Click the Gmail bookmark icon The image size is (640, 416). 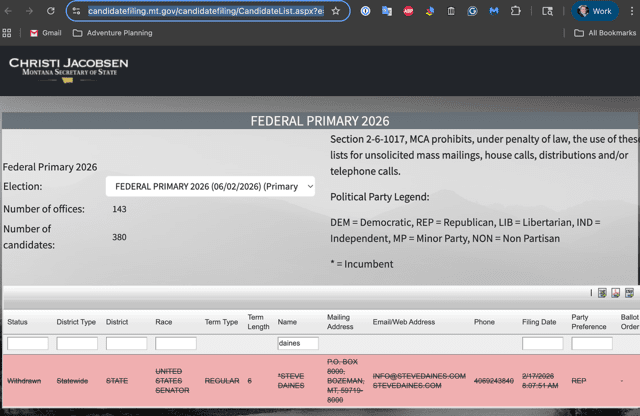[x=34, y=33]
